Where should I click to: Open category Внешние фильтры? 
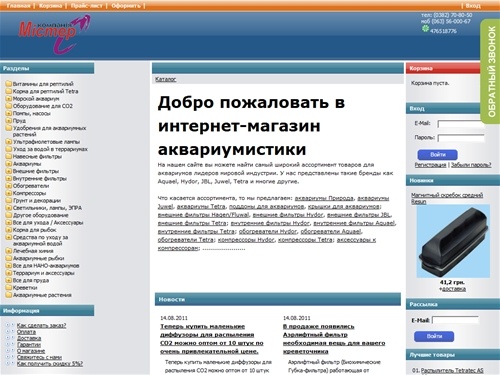(36, 171)
